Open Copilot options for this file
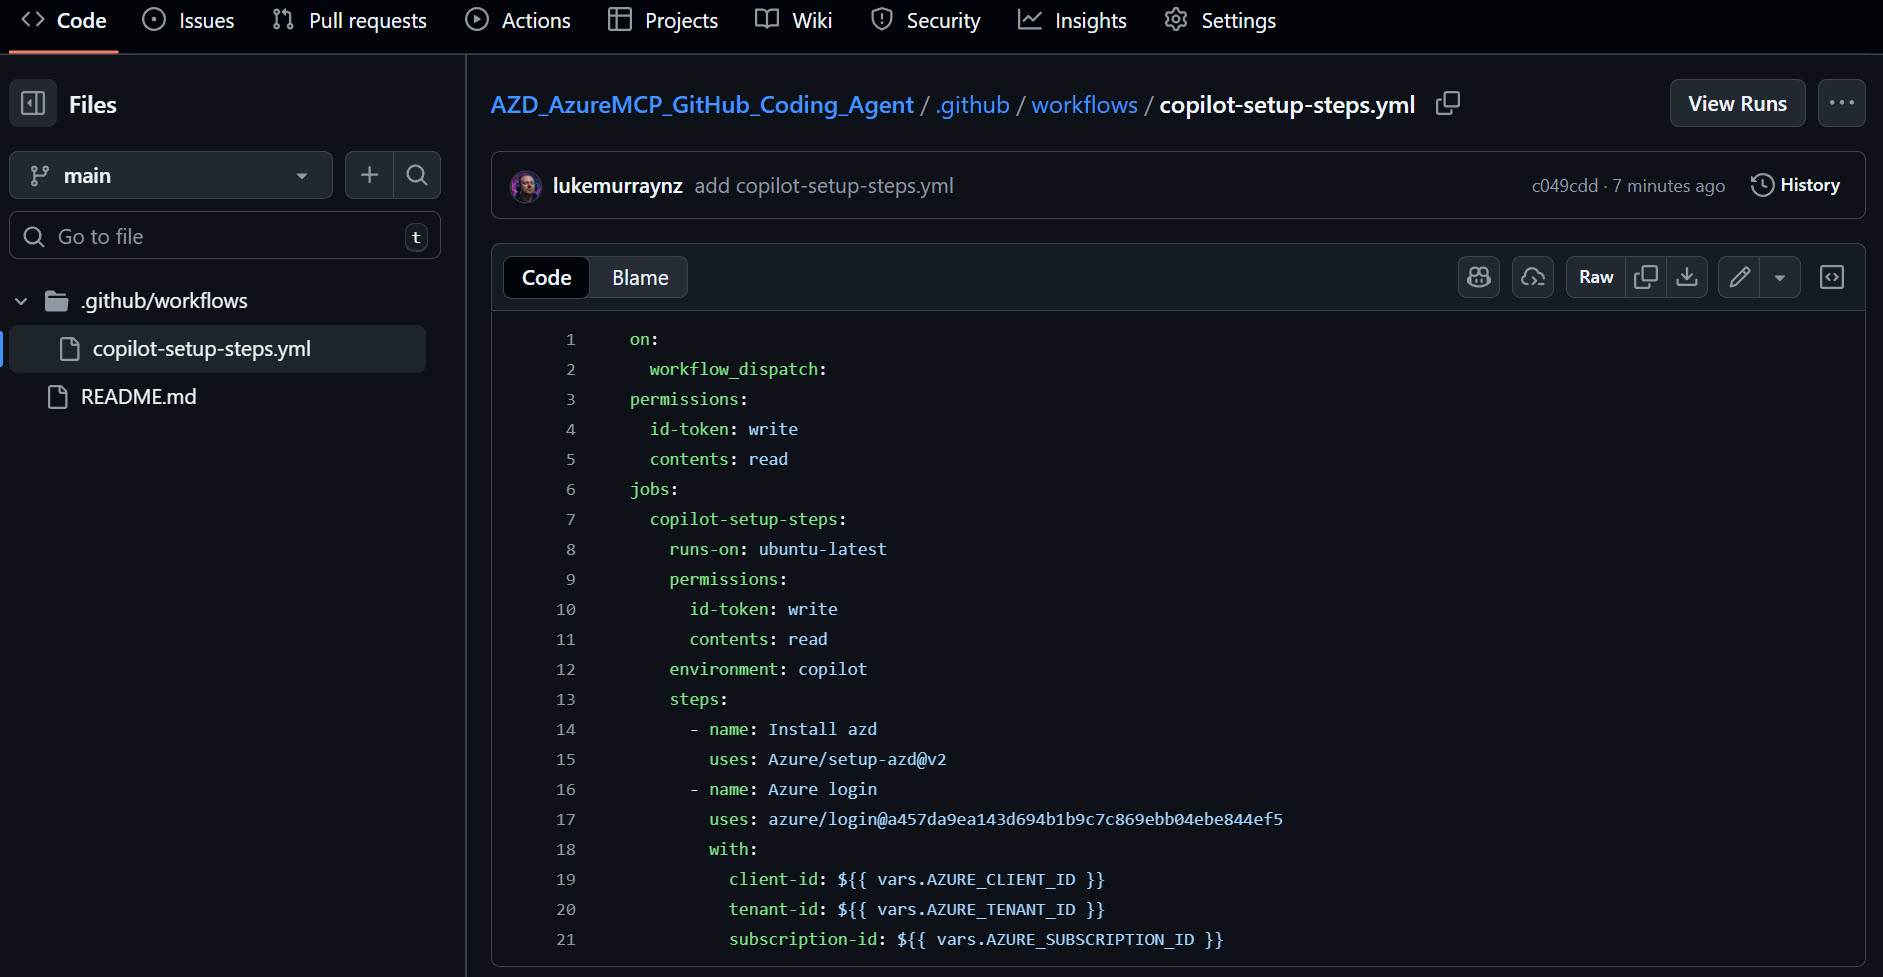 [x=1479, y=277]
